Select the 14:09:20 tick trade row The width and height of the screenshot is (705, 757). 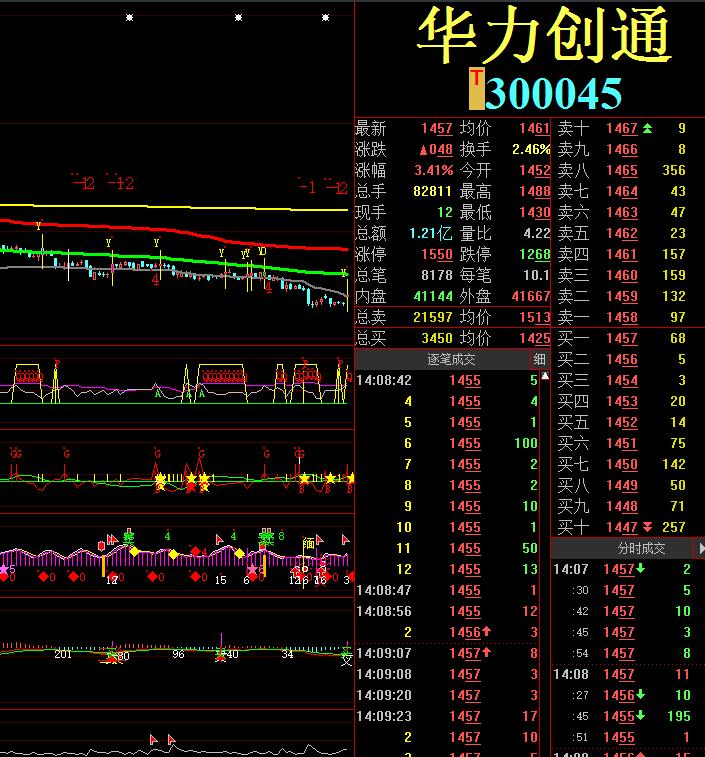(447, 695)
